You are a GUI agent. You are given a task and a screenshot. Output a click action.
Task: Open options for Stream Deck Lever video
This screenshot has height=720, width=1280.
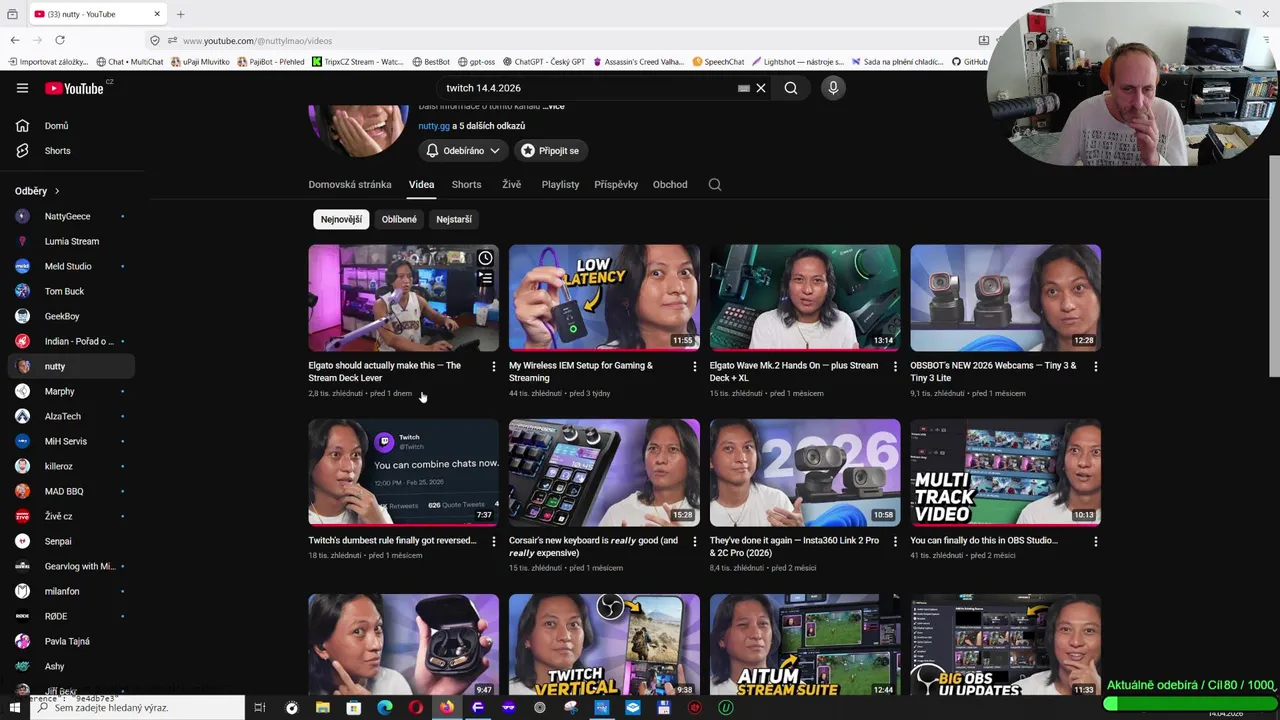pos(493,367)
